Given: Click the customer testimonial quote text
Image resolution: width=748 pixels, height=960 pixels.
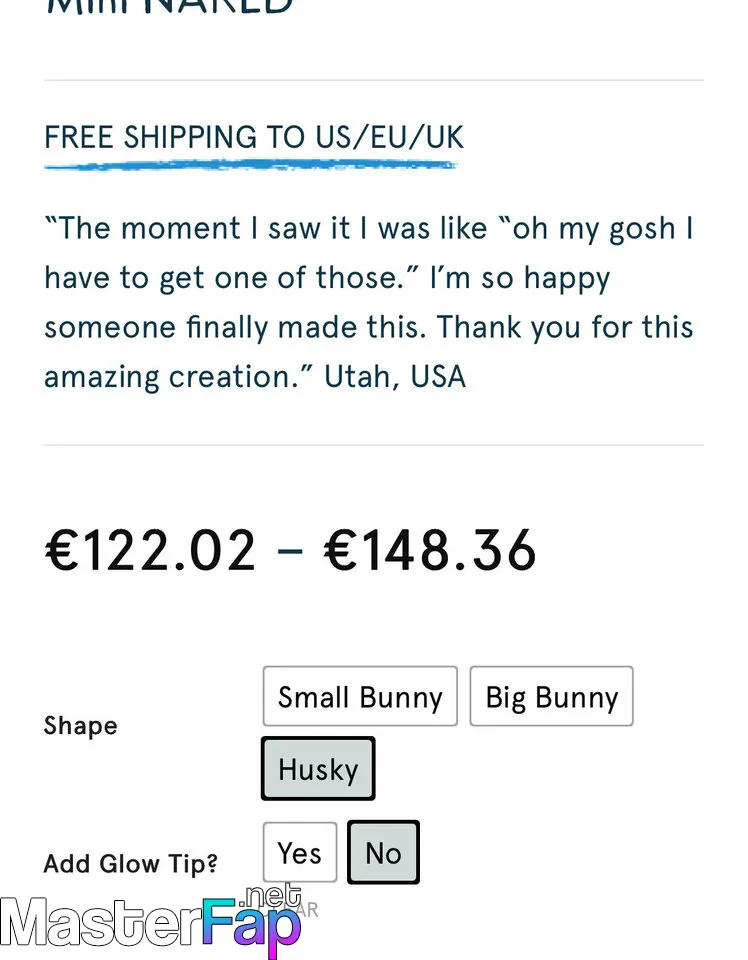Looking at the screenshot, I should tap(368, 277).
